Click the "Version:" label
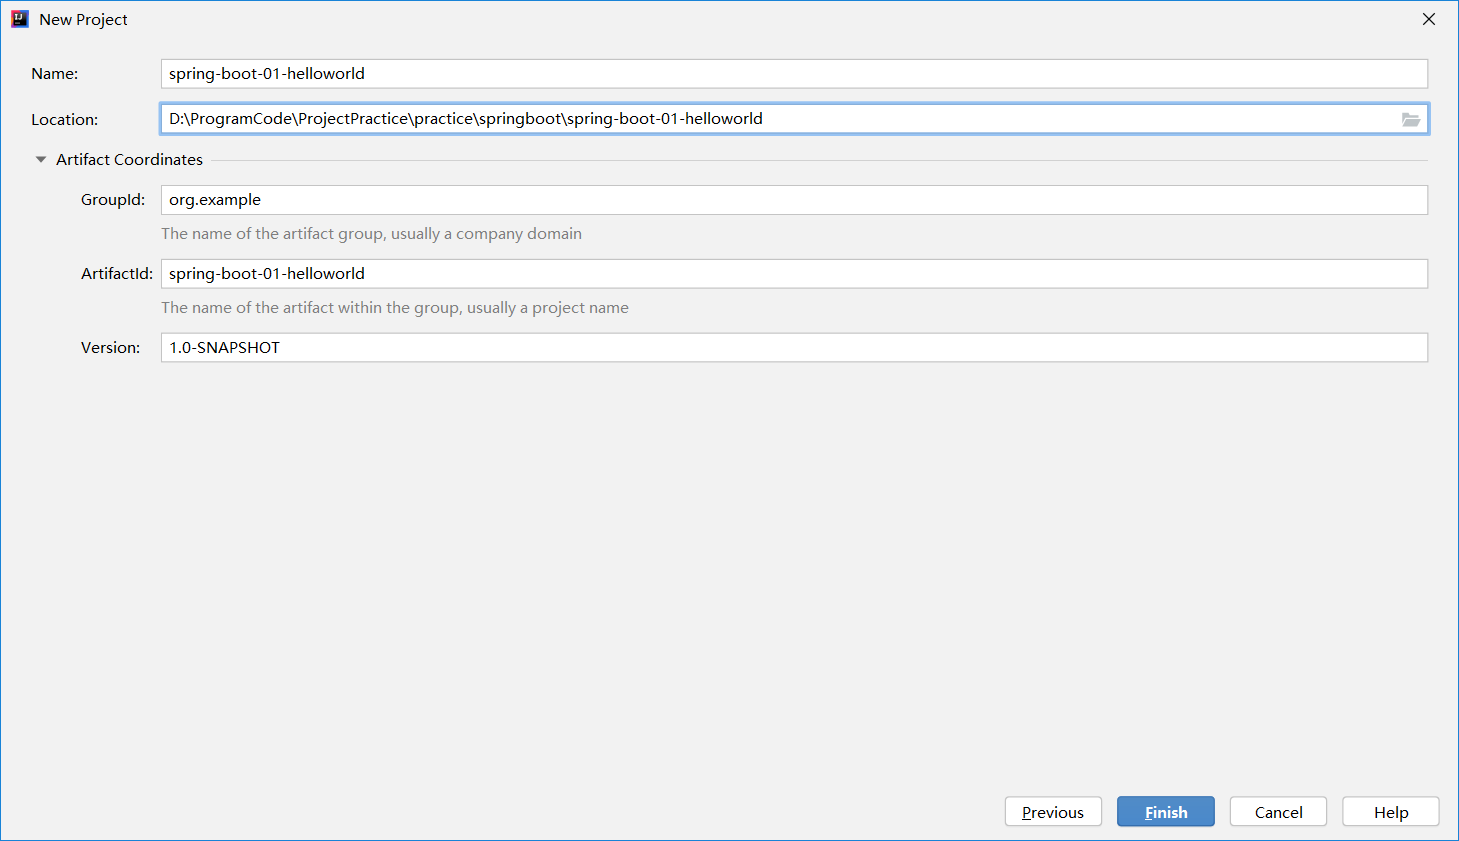Viewport: 1459px width, 841px height. tap(111, 348)
